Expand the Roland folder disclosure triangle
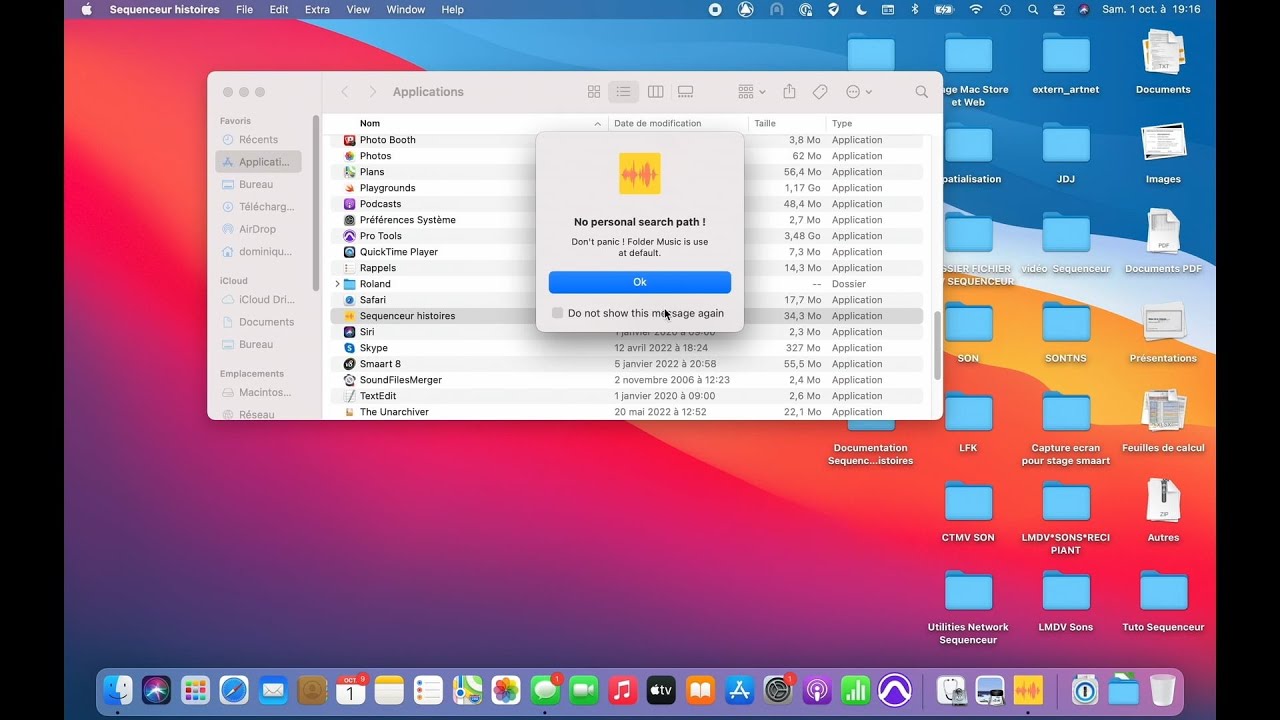1280x720 pixels. coord(338,284)
